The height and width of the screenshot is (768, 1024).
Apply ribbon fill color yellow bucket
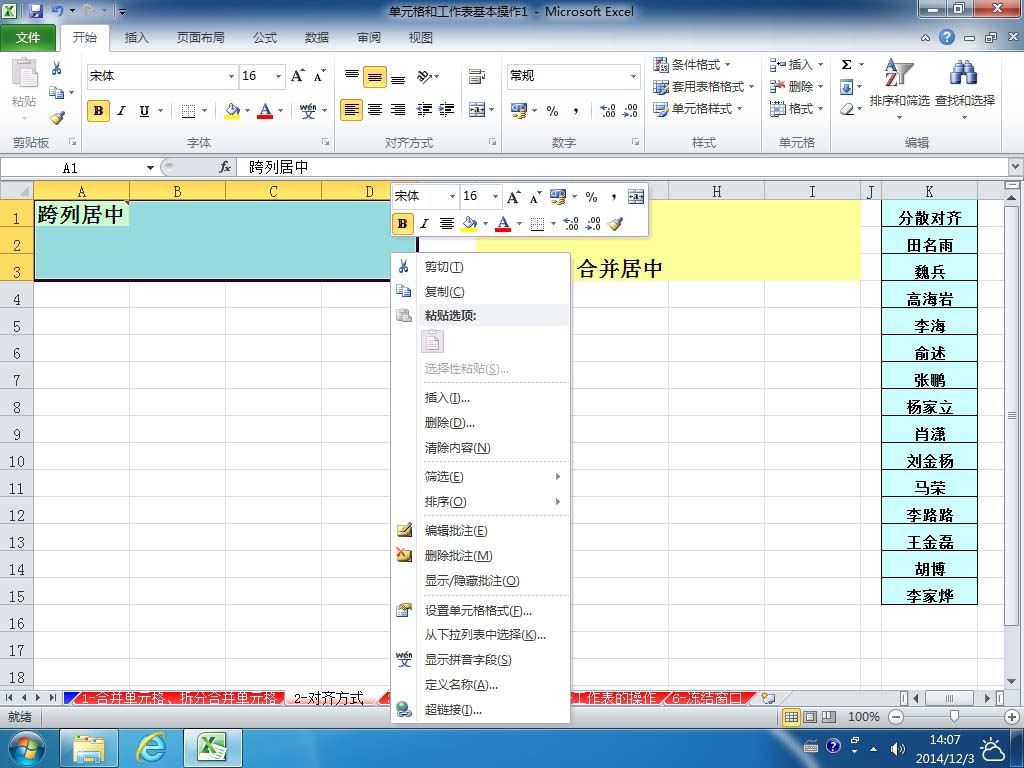click(x=232, y=111)
